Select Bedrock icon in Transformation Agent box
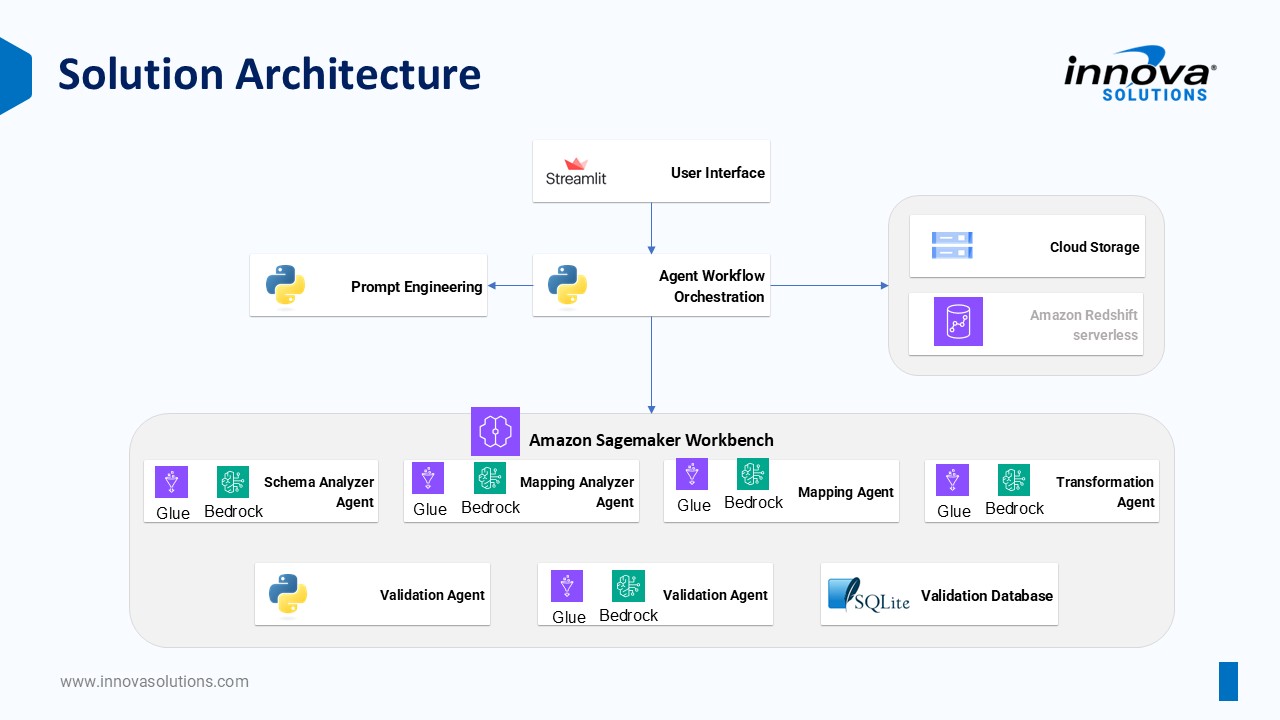The width and height of the screenshot is (1280, 720). pyautogui.click(x=1014, y=480)
